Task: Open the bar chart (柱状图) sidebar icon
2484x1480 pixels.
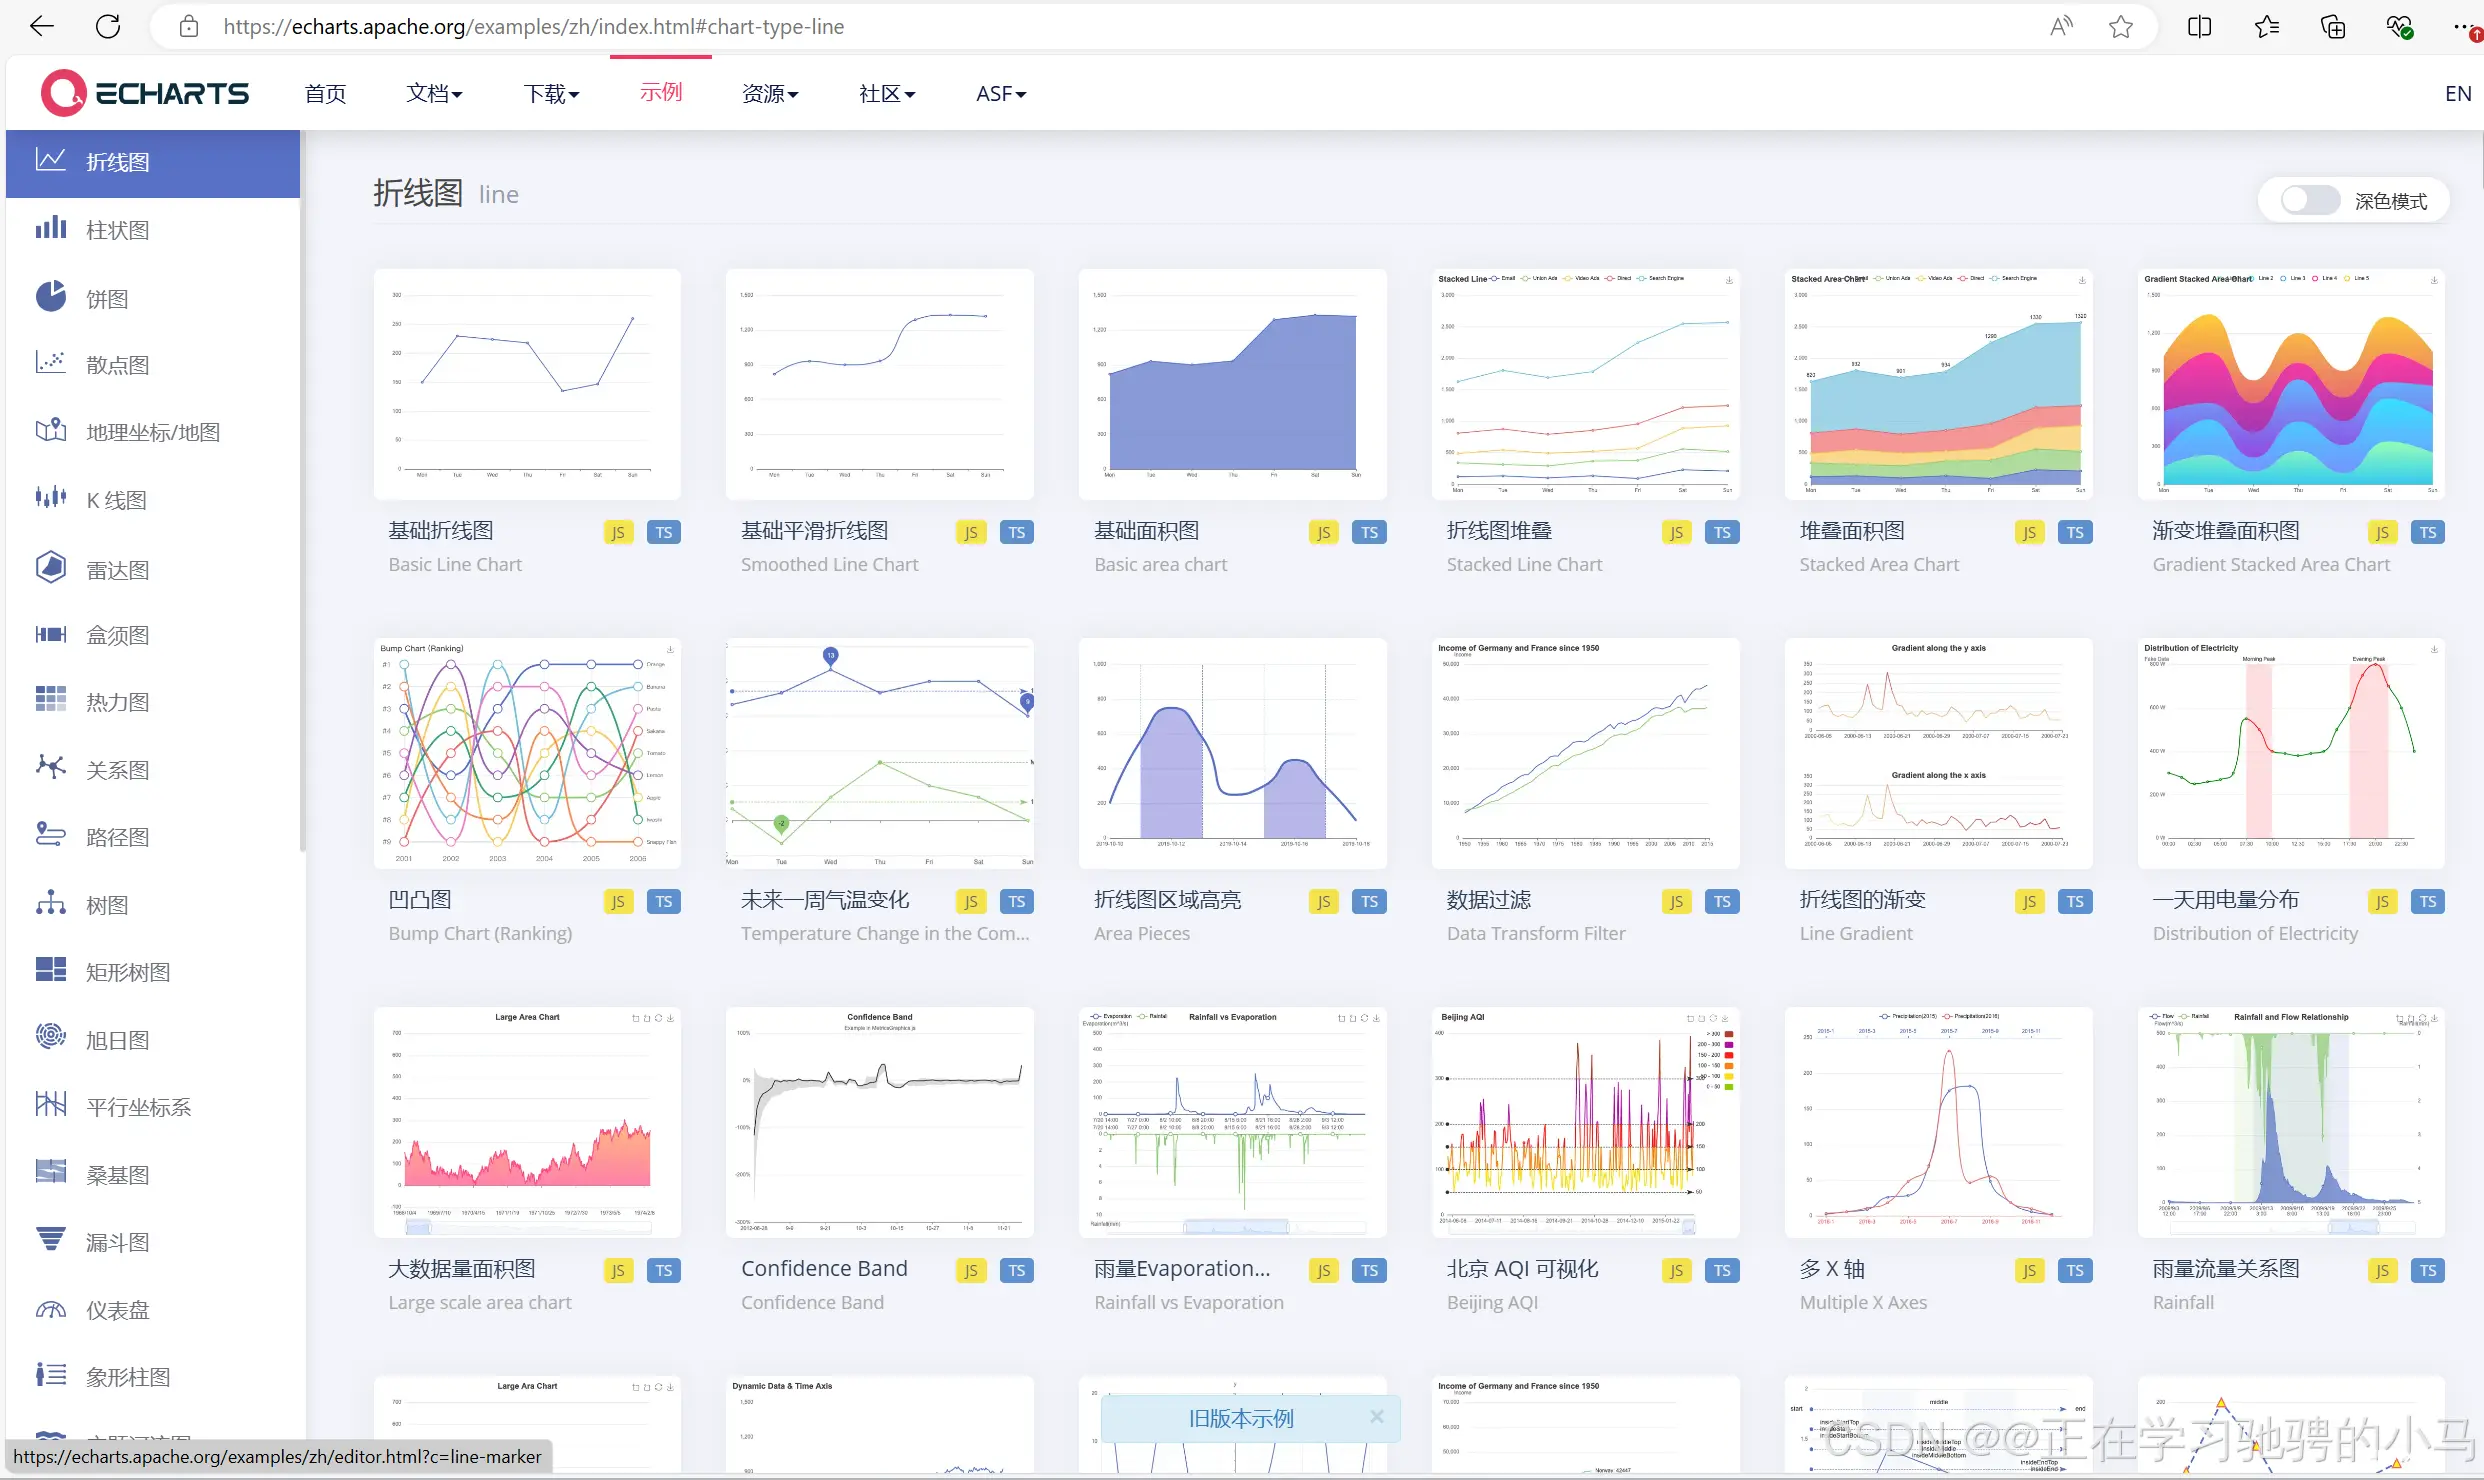Action: [x=51, y=228]
